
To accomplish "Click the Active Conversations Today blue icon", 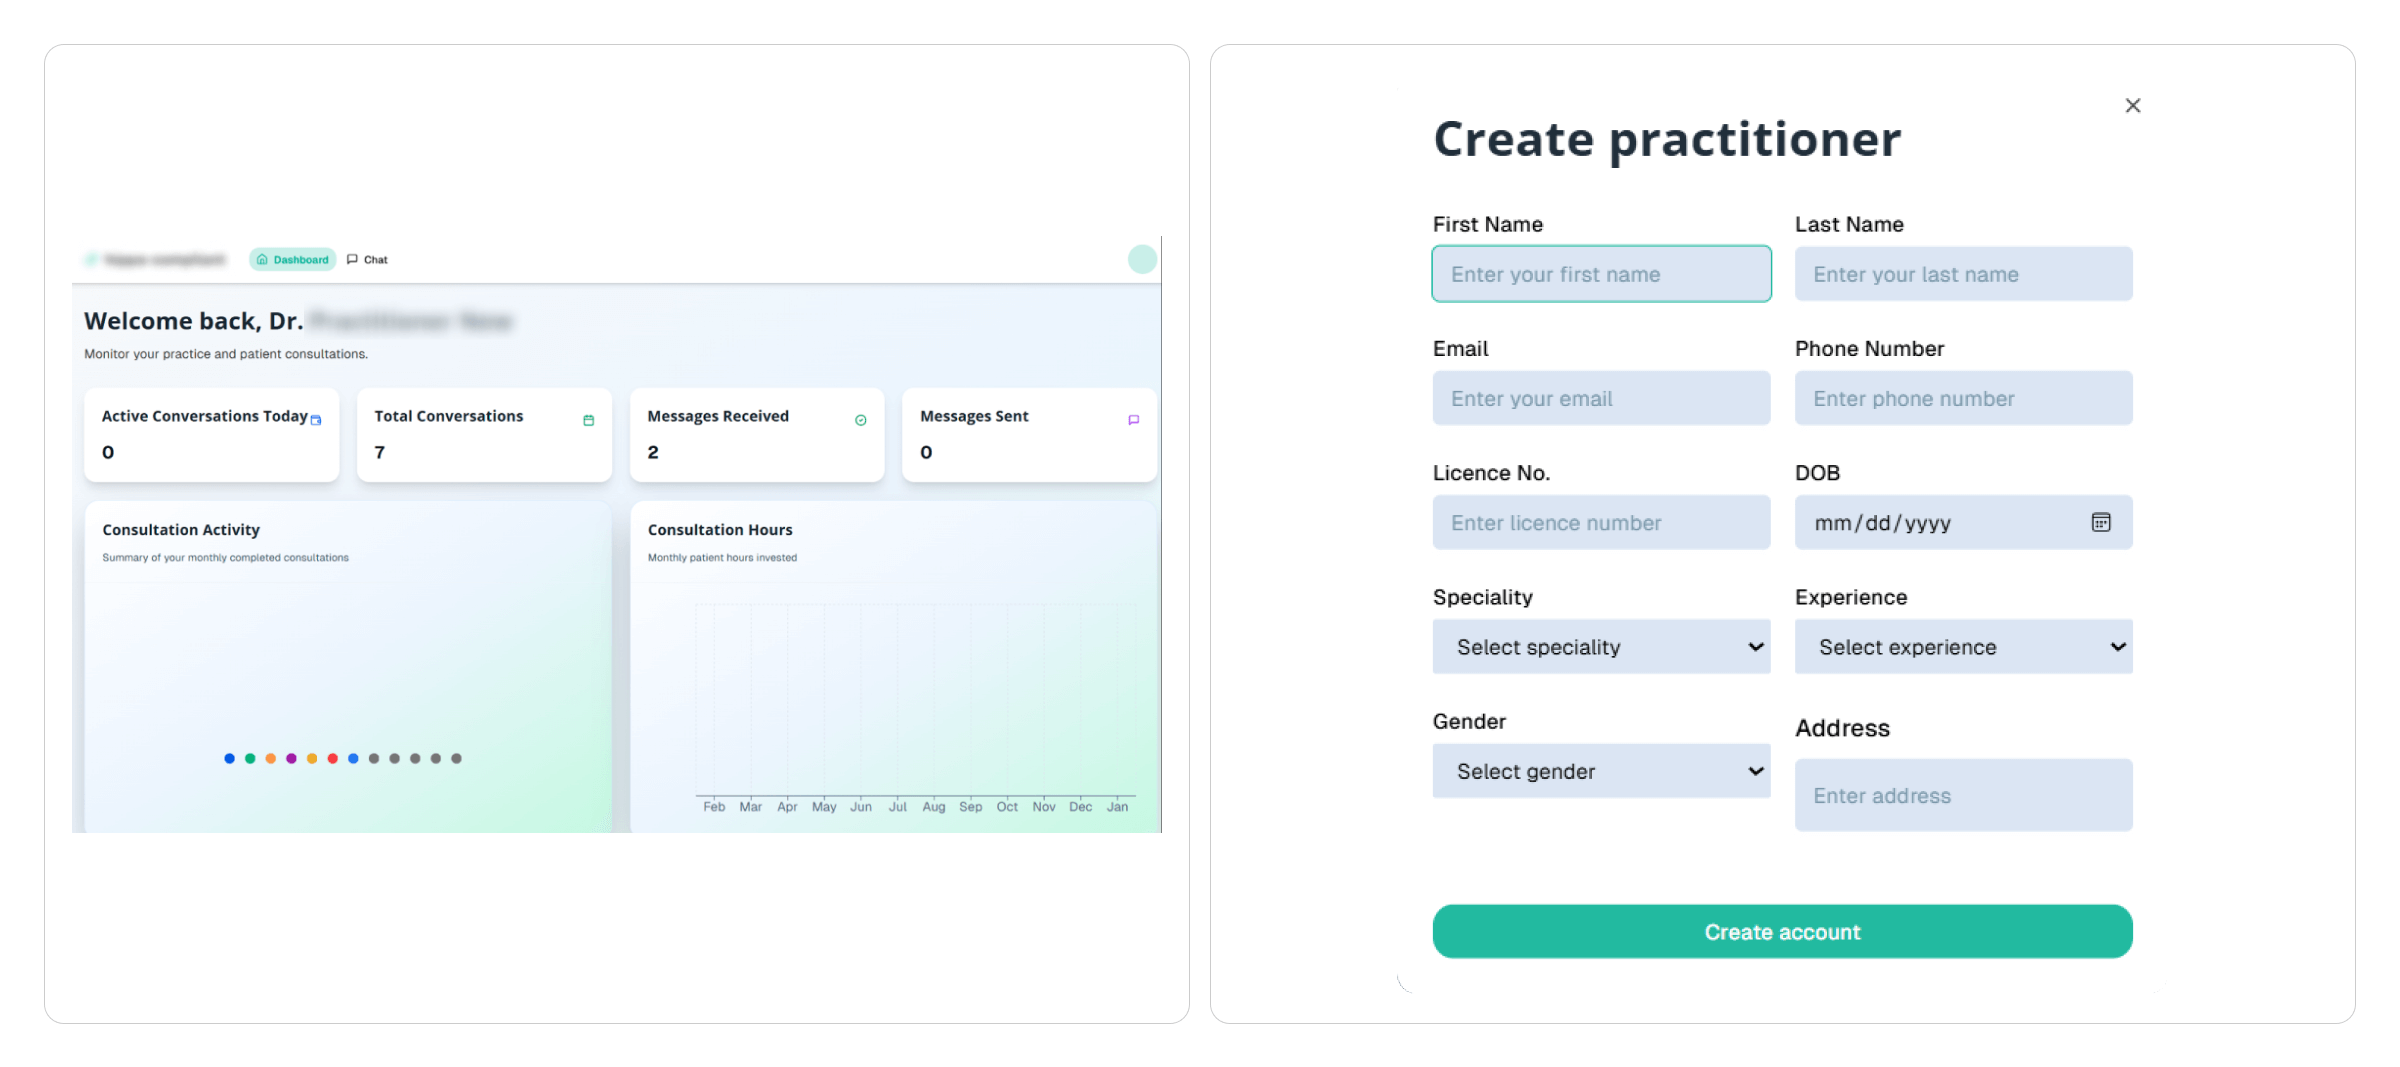I will click(x=314, y=420).
